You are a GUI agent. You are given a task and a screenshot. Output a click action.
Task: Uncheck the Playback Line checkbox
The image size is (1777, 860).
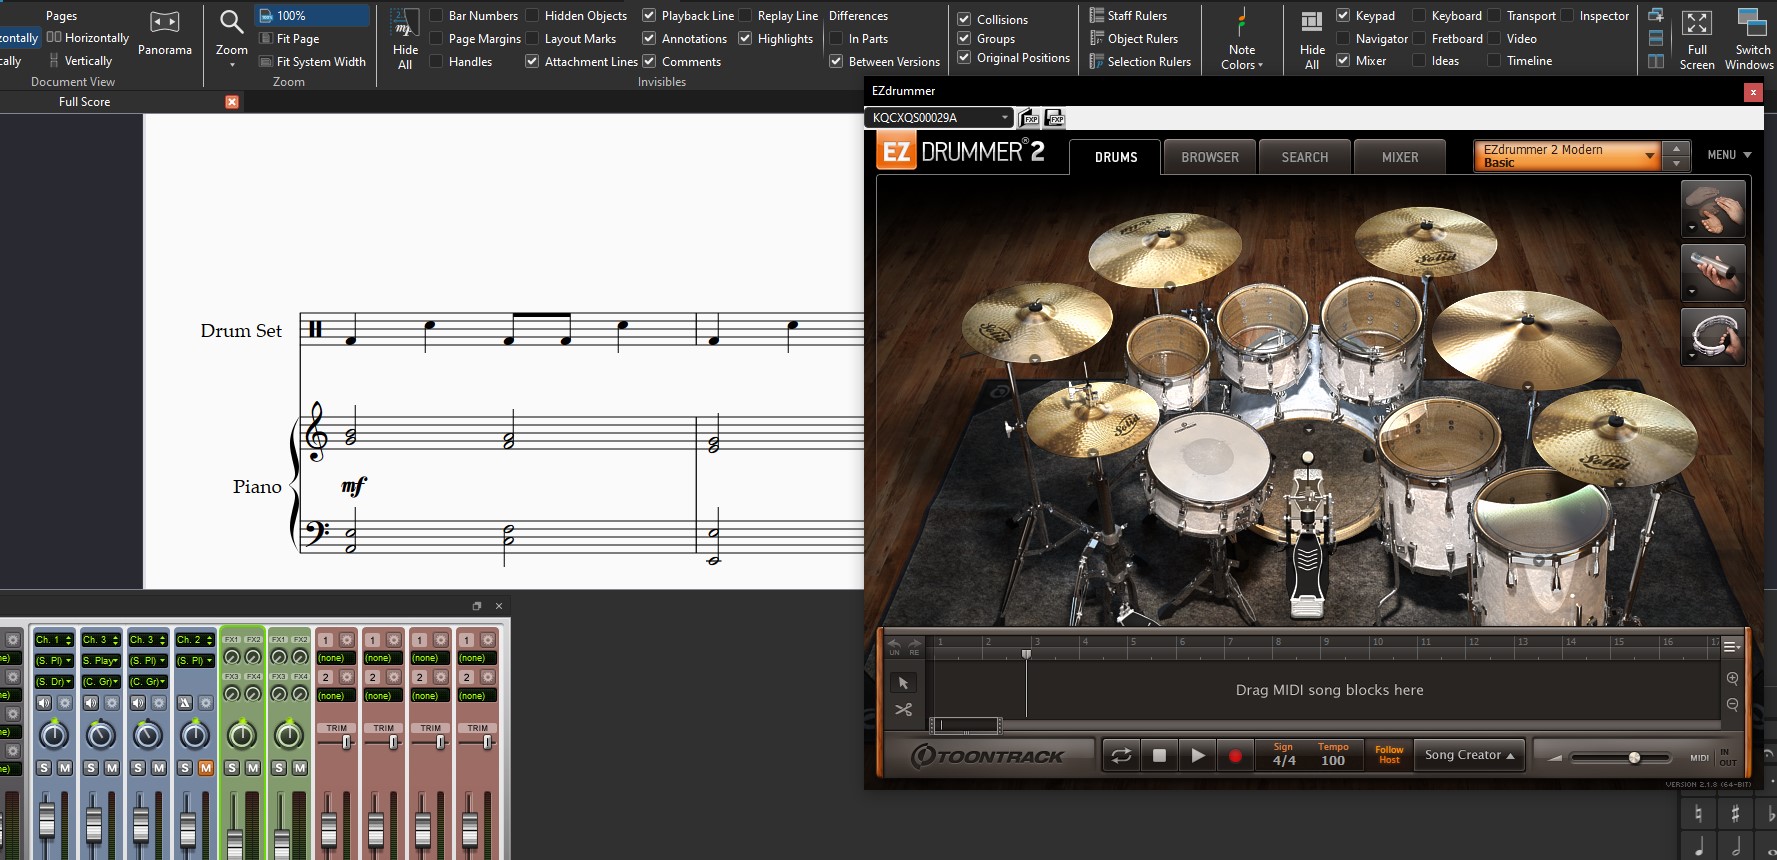(649, 15)
